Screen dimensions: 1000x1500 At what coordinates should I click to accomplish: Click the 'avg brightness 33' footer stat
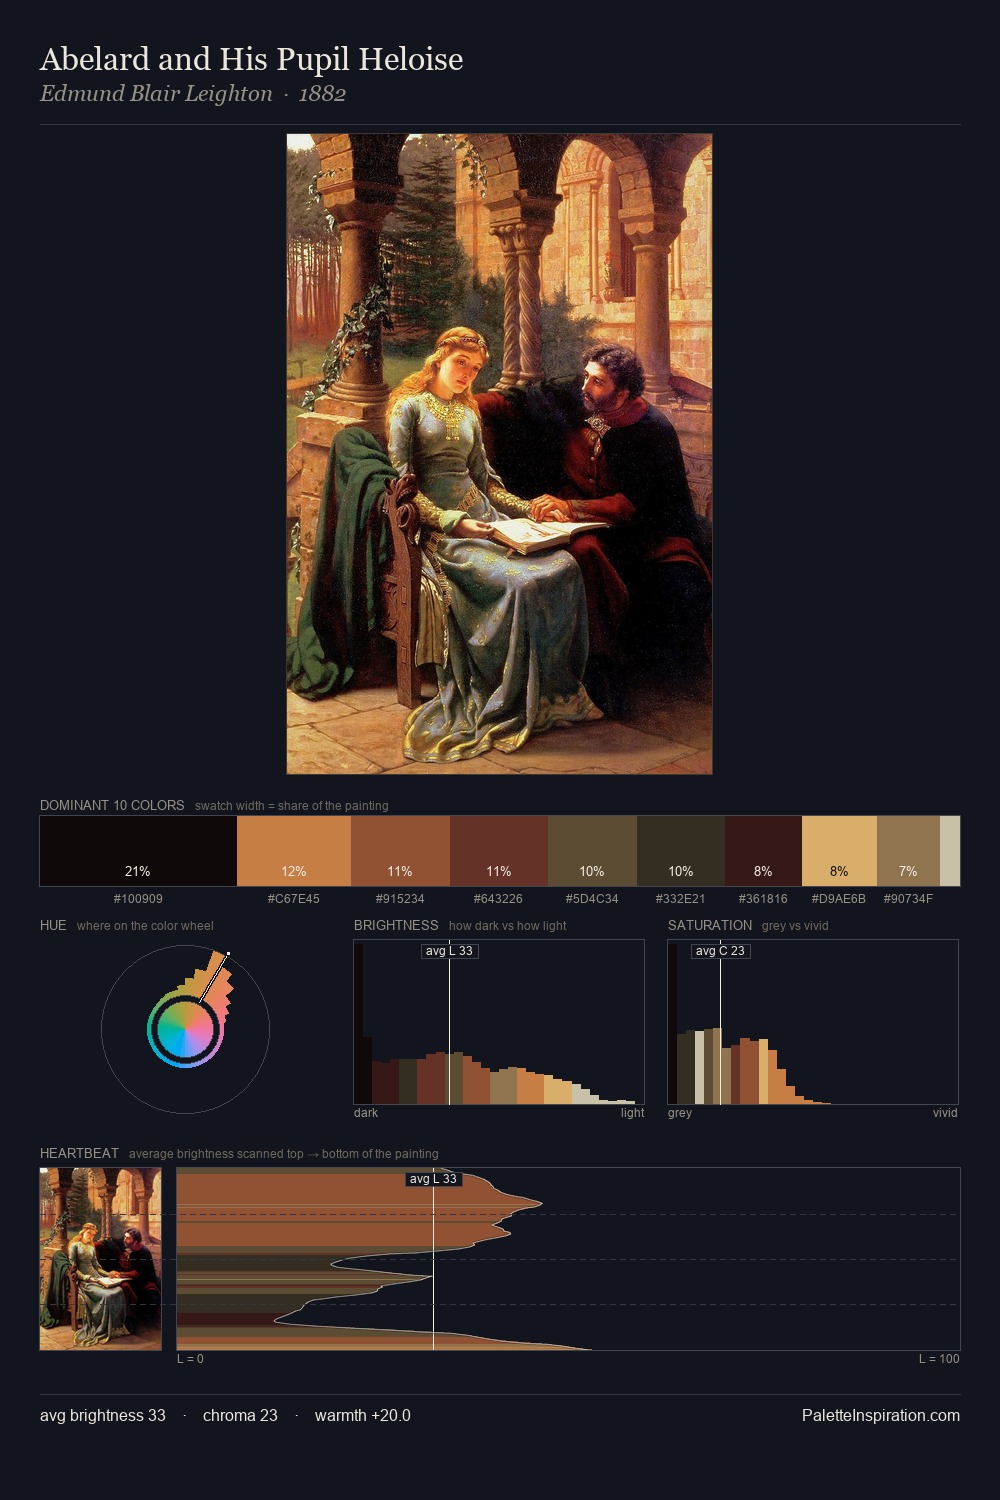[x=103, y=1415]
